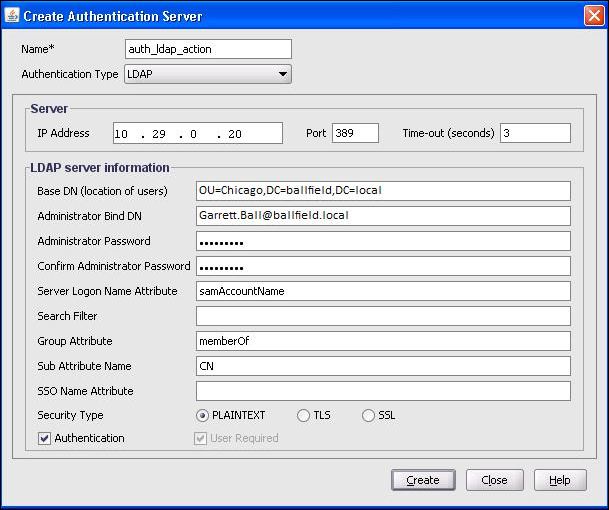Viewport: 609px width, 510px height.
Task: Select the SSL security type
Action: [368, 416]
